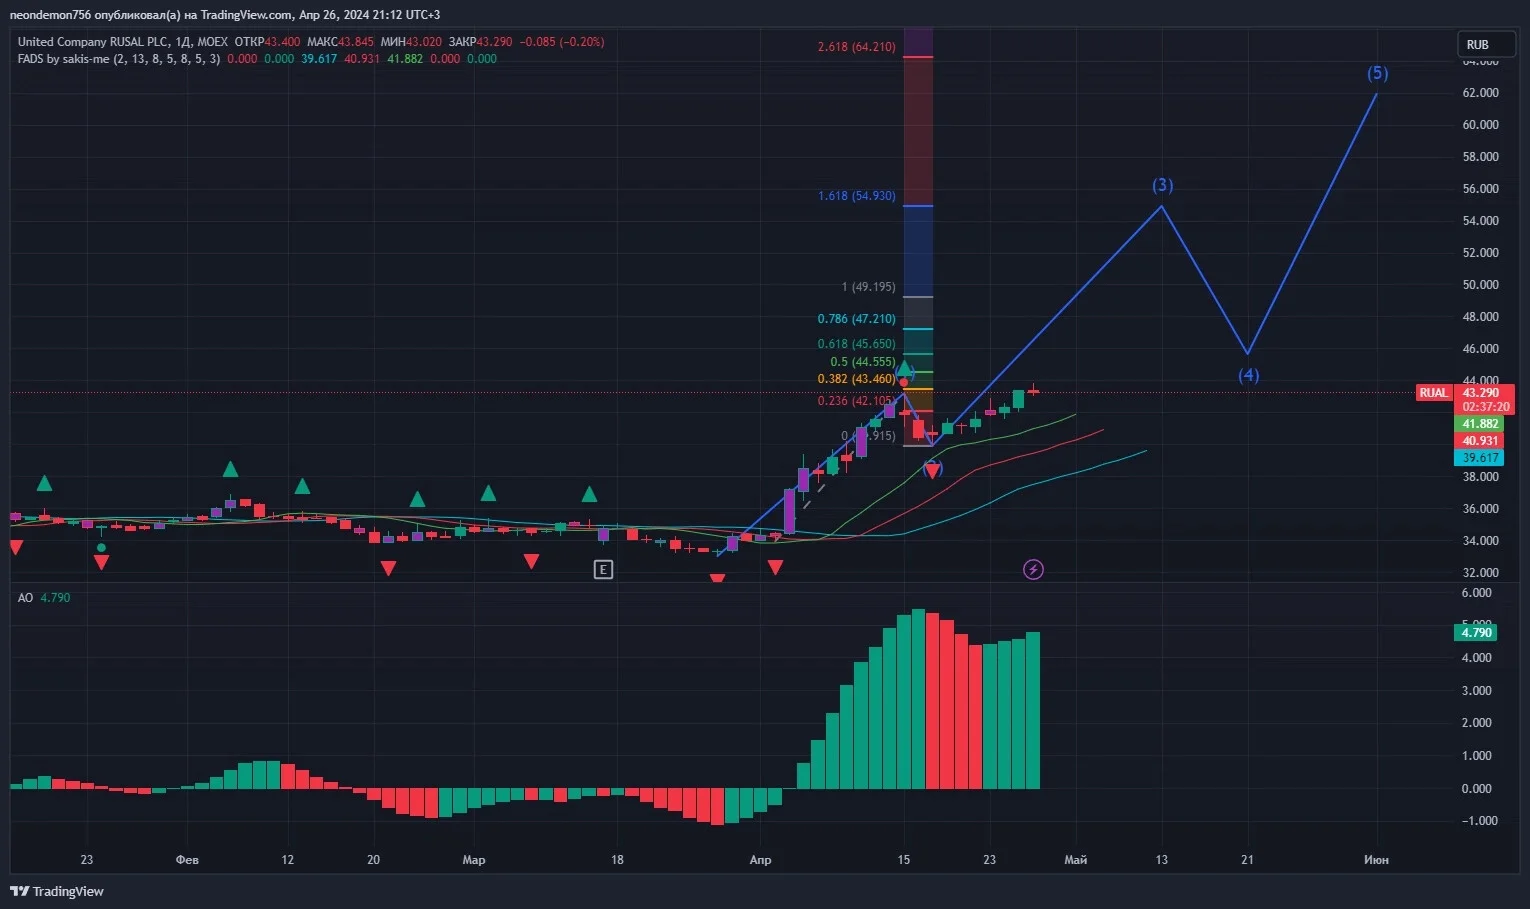Click the purple lightning event icon
This screenshot has width=1530, height=909.
coord(1033,569)
